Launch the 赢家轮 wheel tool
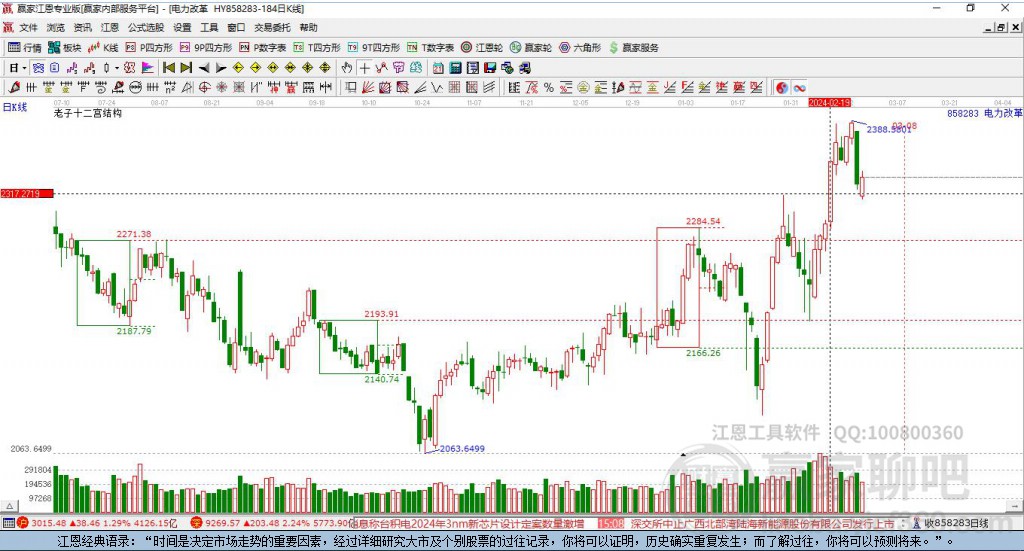Image resolution: width=1024 pixels, height=551 pixels. (531, 48)
